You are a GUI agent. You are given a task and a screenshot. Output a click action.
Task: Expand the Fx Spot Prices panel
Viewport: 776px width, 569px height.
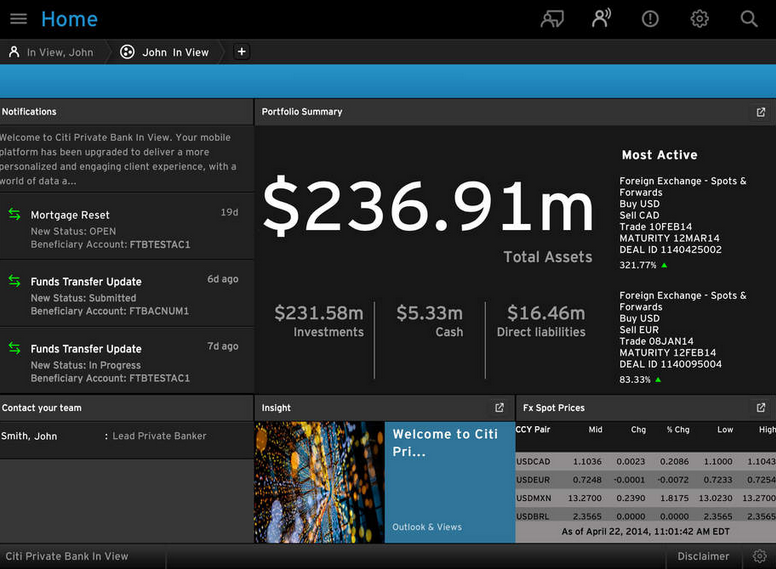761,408
